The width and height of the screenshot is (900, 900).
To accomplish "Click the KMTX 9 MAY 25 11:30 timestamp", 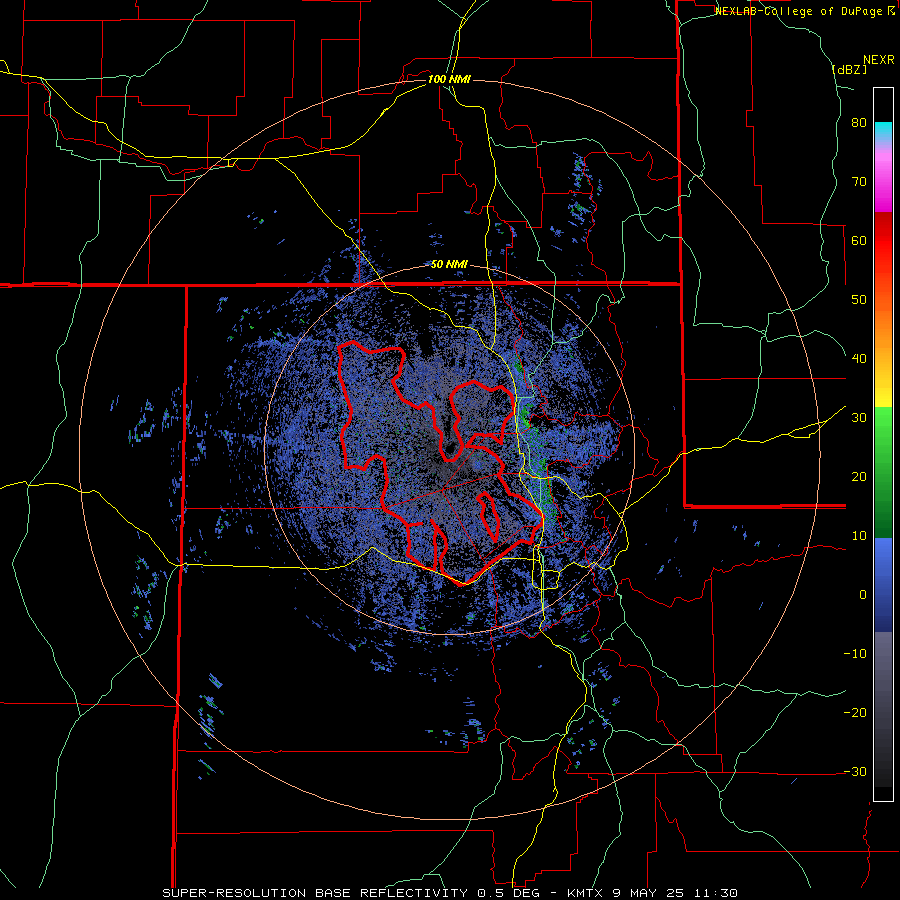I will click(653, 893).
